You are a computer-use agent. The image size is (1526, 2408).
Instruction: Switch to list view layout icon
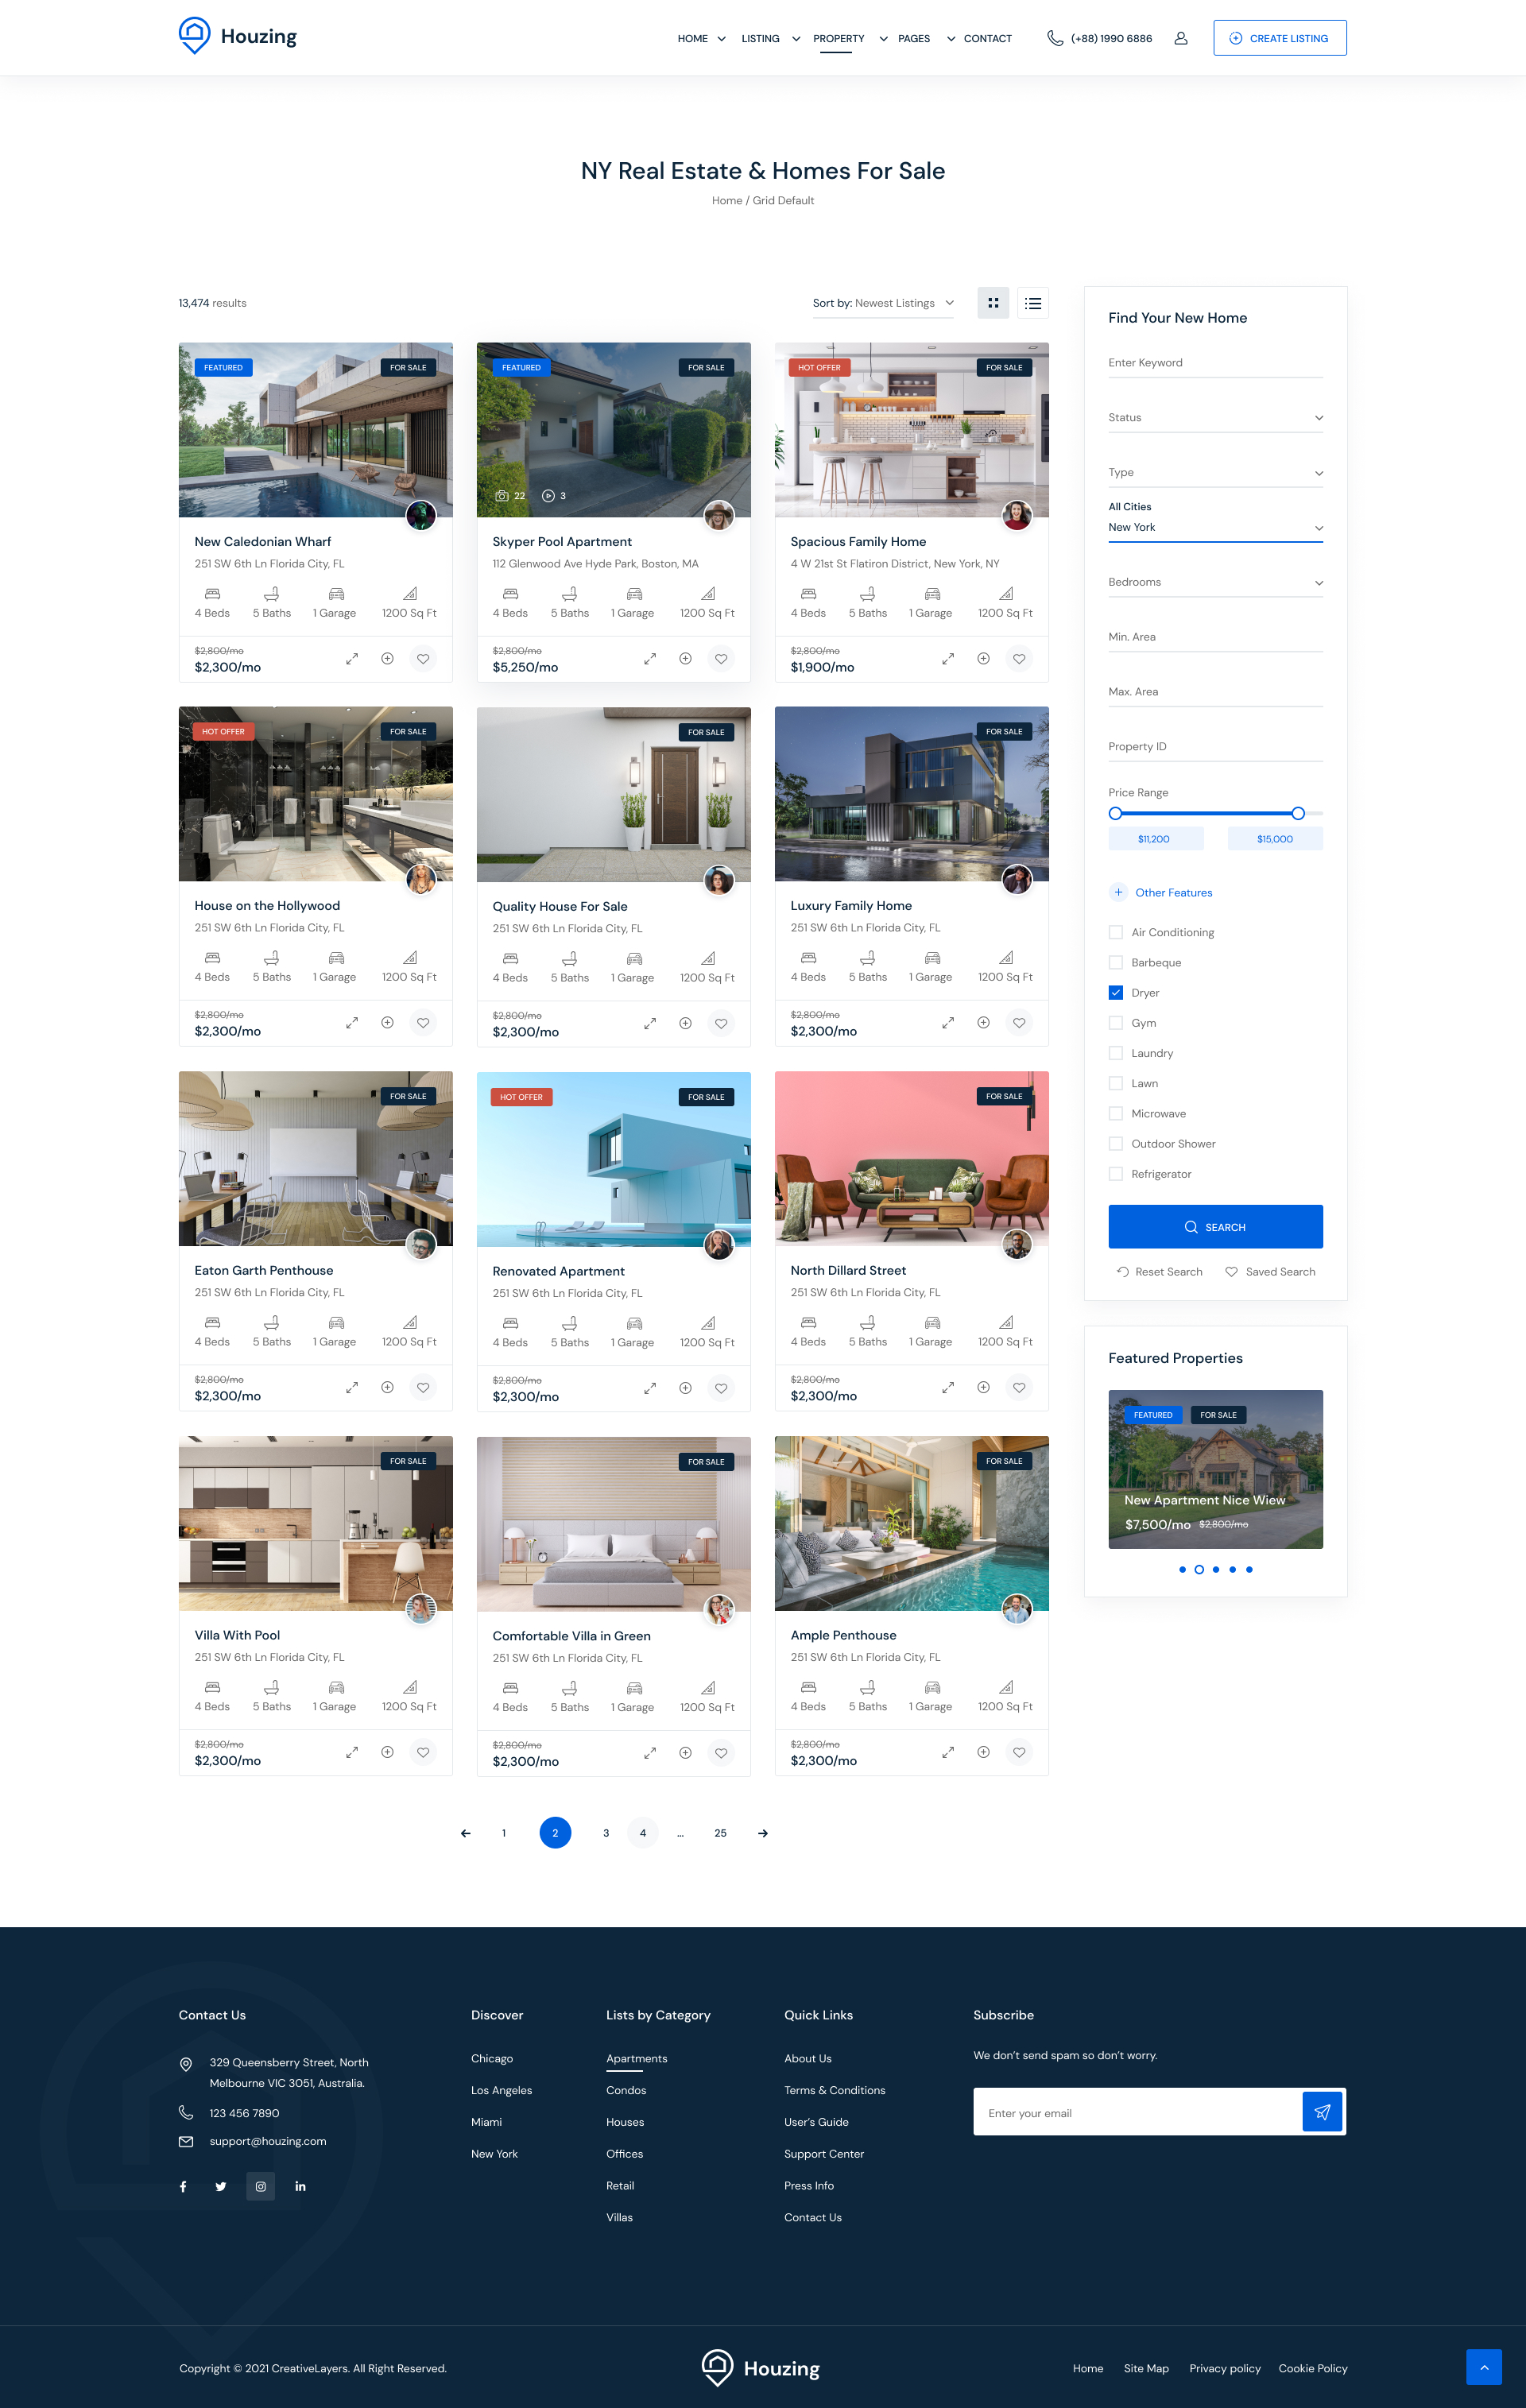coord(1033,303)
